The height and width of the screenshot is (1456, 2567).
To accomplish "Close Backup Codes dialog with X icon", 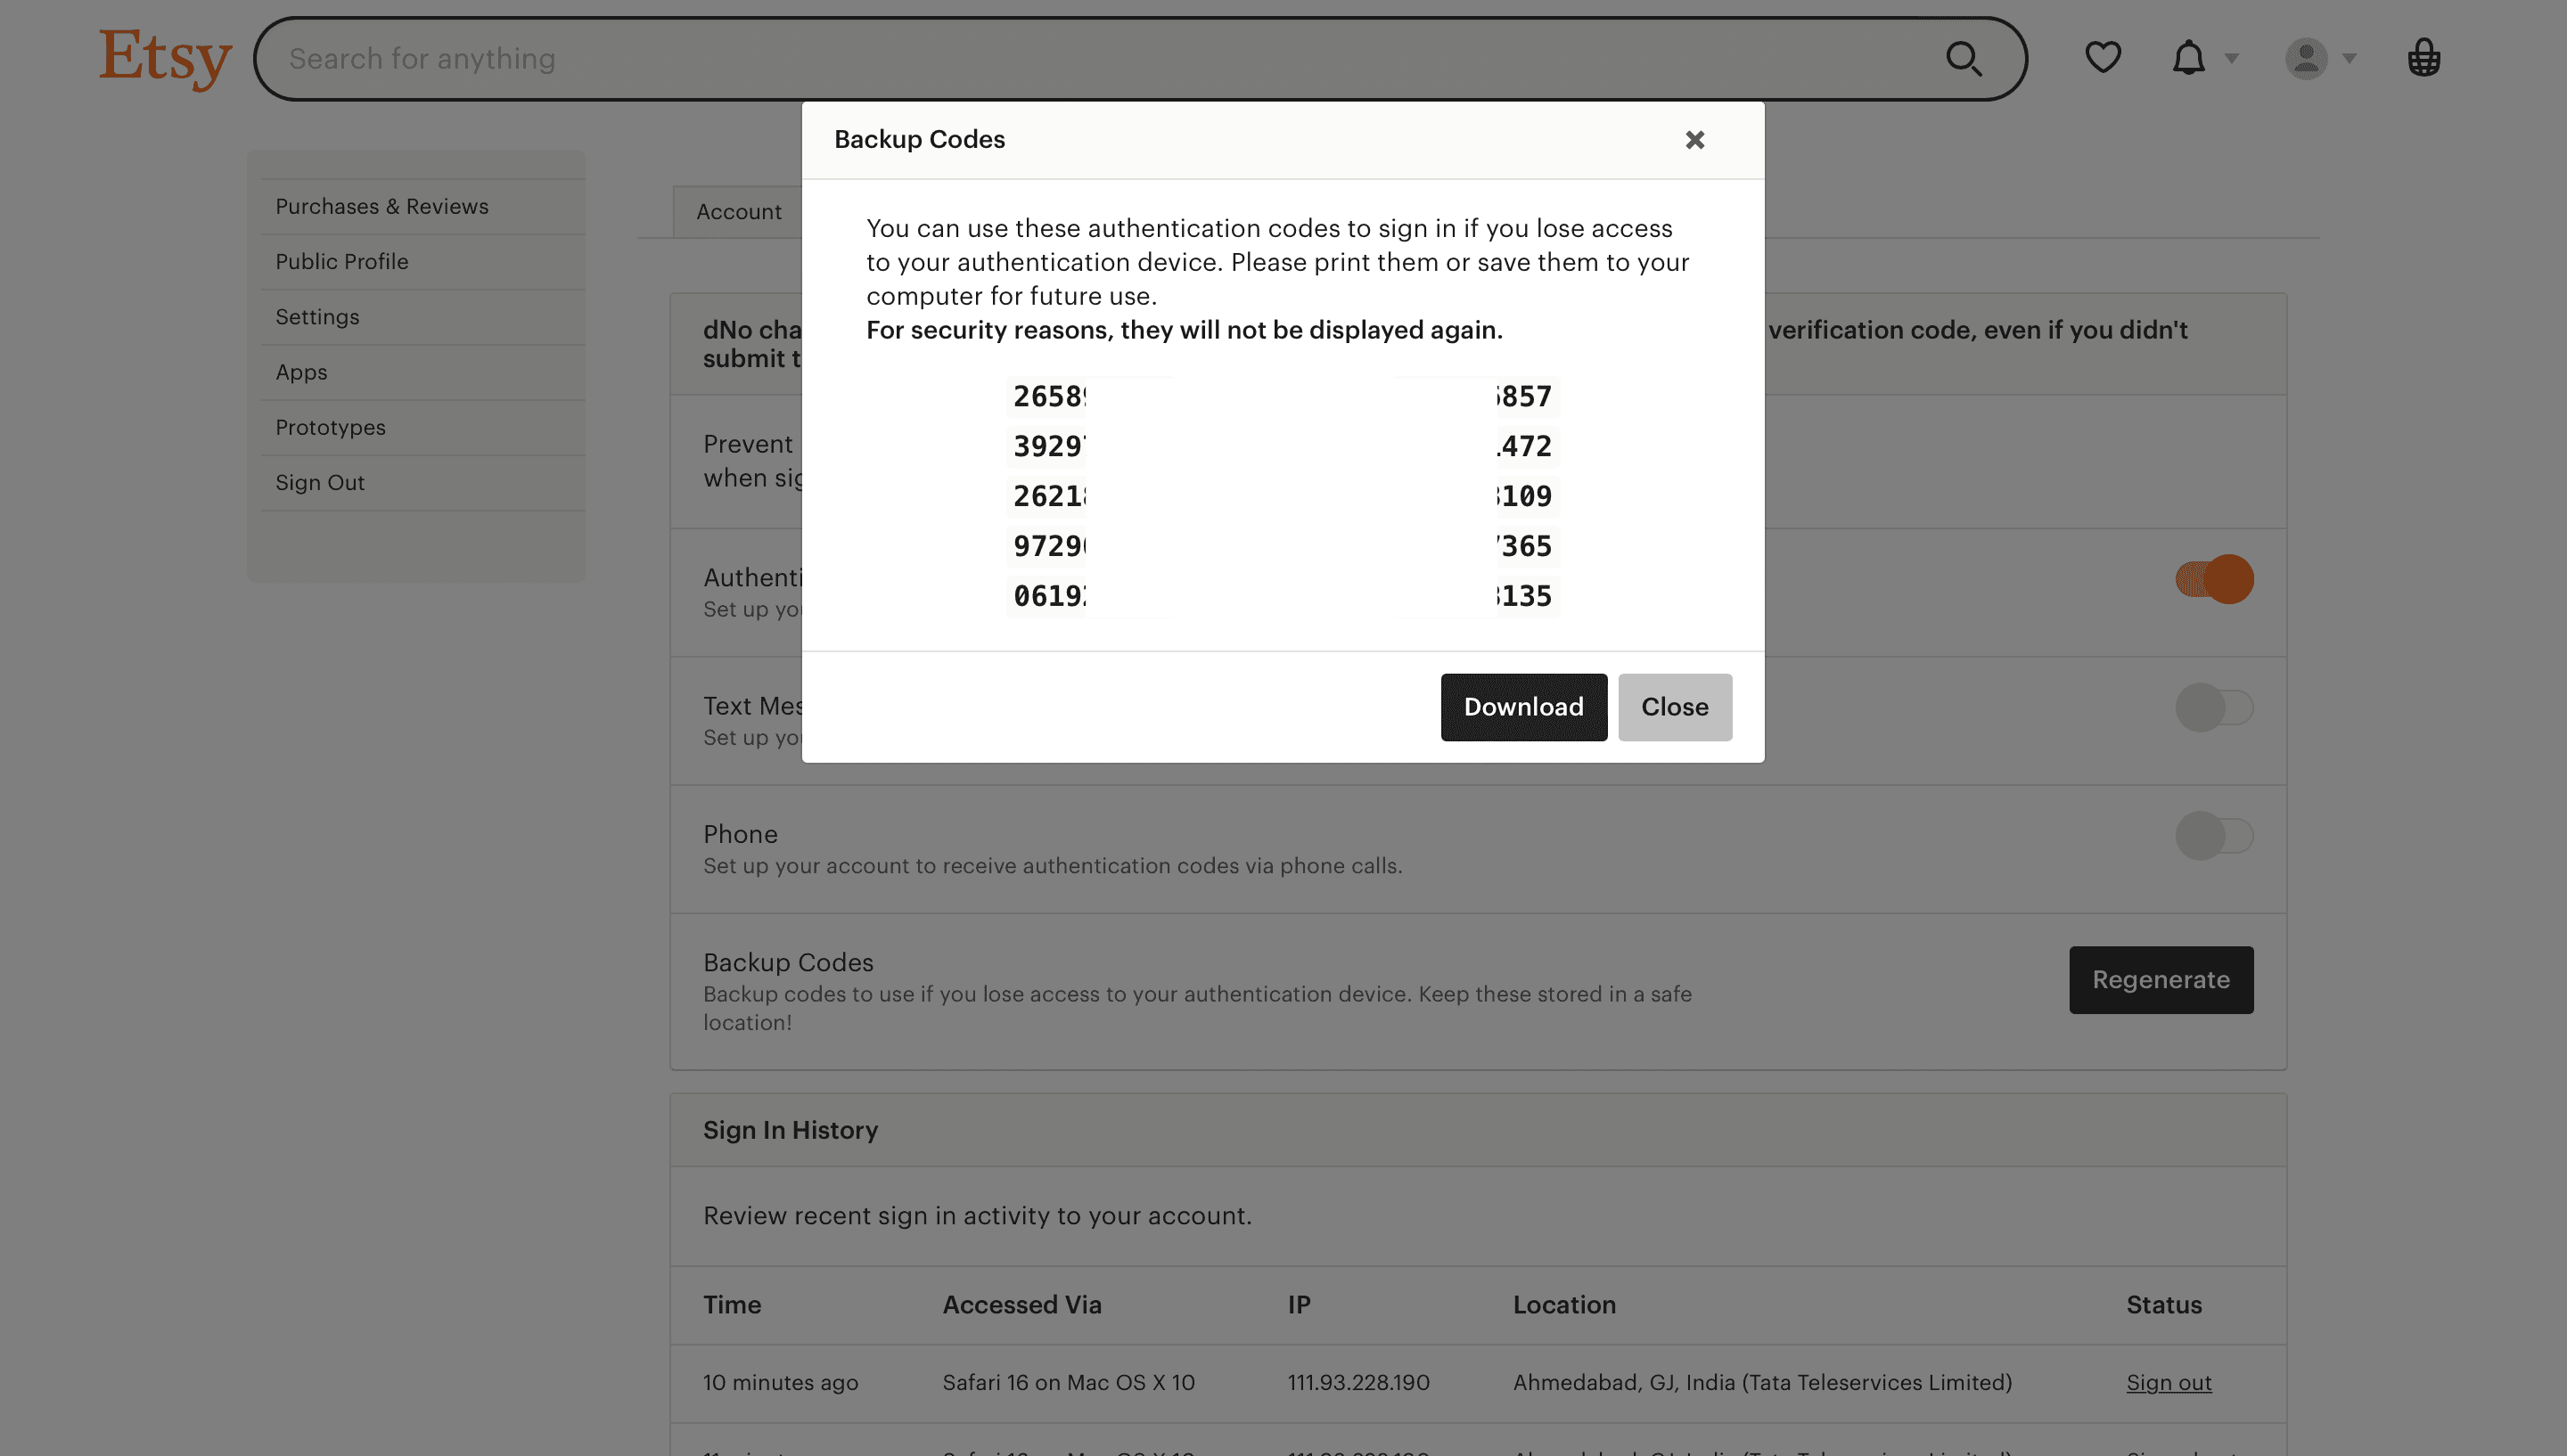I will pyautogui.click(x=1694, y=140).
